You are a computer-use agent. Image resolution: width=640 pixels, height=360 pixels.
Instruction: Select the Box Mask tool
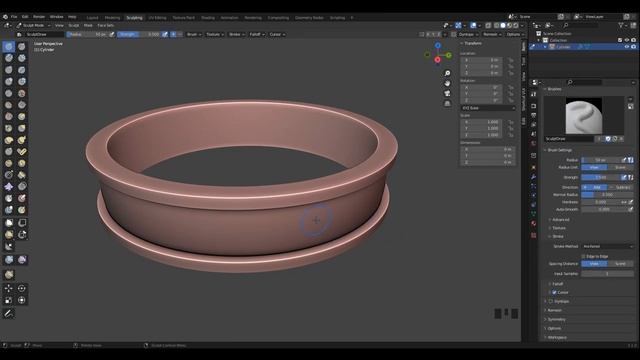pyautogui.click(x=9, y=223)
